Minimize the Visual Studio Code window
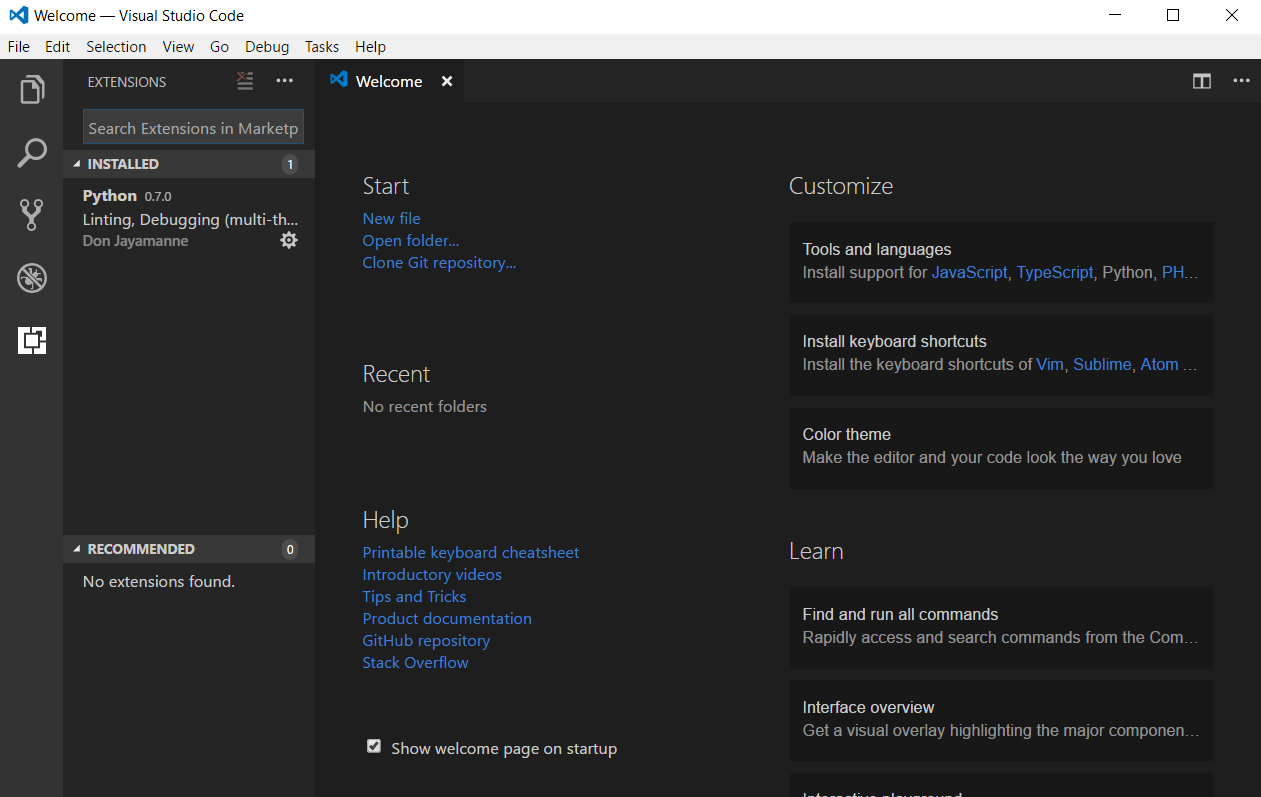This screenshot has height=797, width=1261. [x=1115, y=16]
